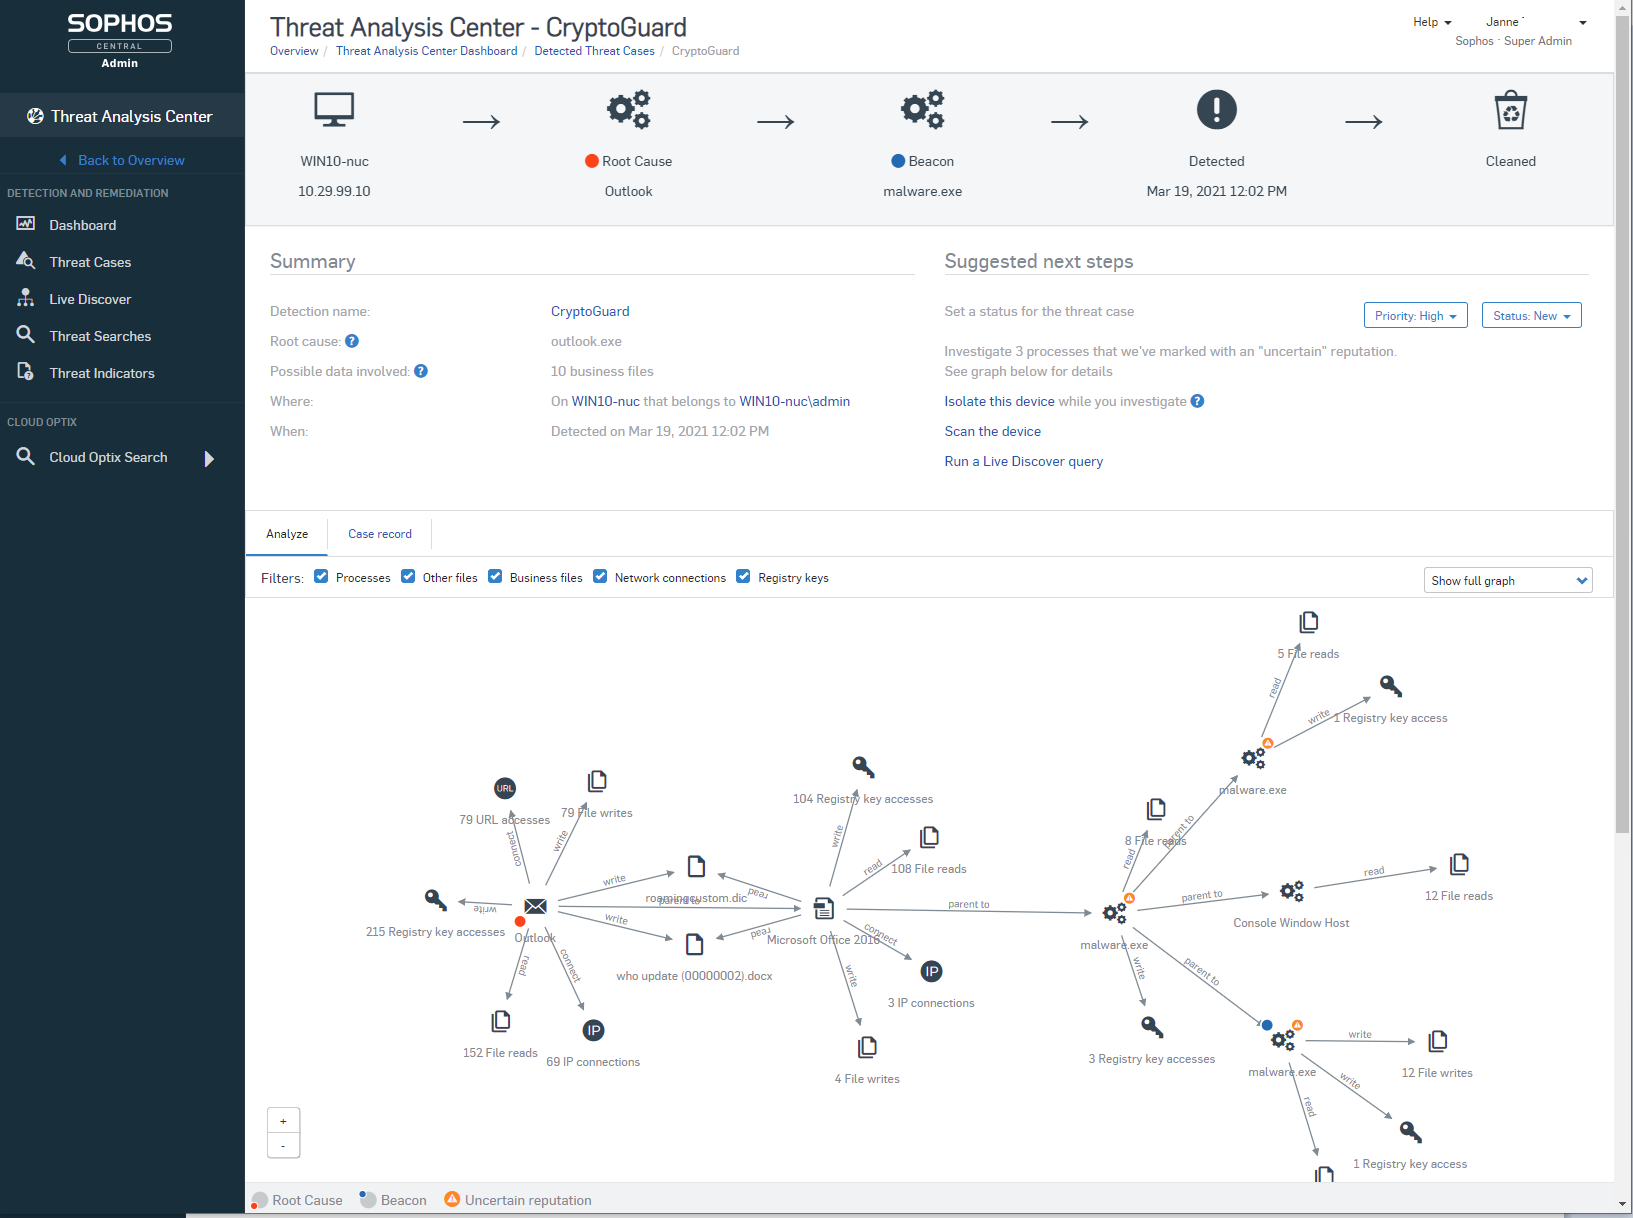1633x1218 pixels.
Task: Click the Threat Analysis Center sidebar header
Action: (x=122, y=116)
